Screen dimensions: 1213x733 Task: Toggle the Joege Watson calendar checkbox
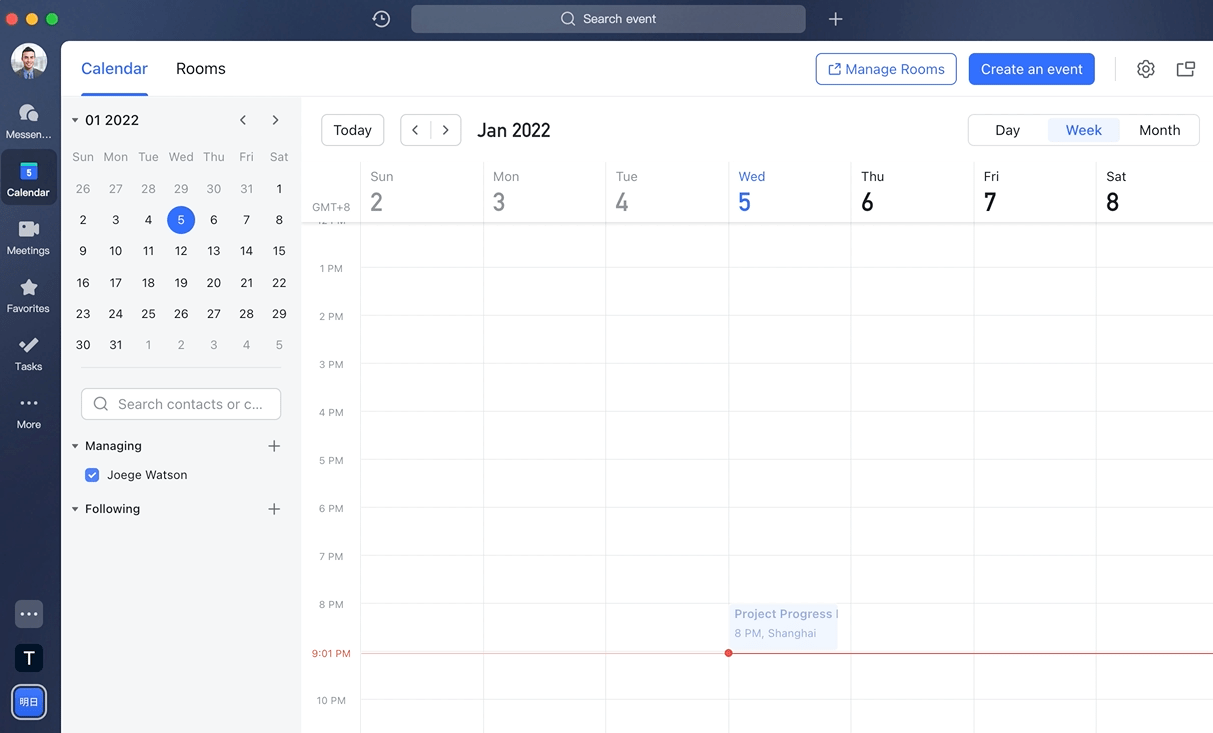(x=92, y=475)
